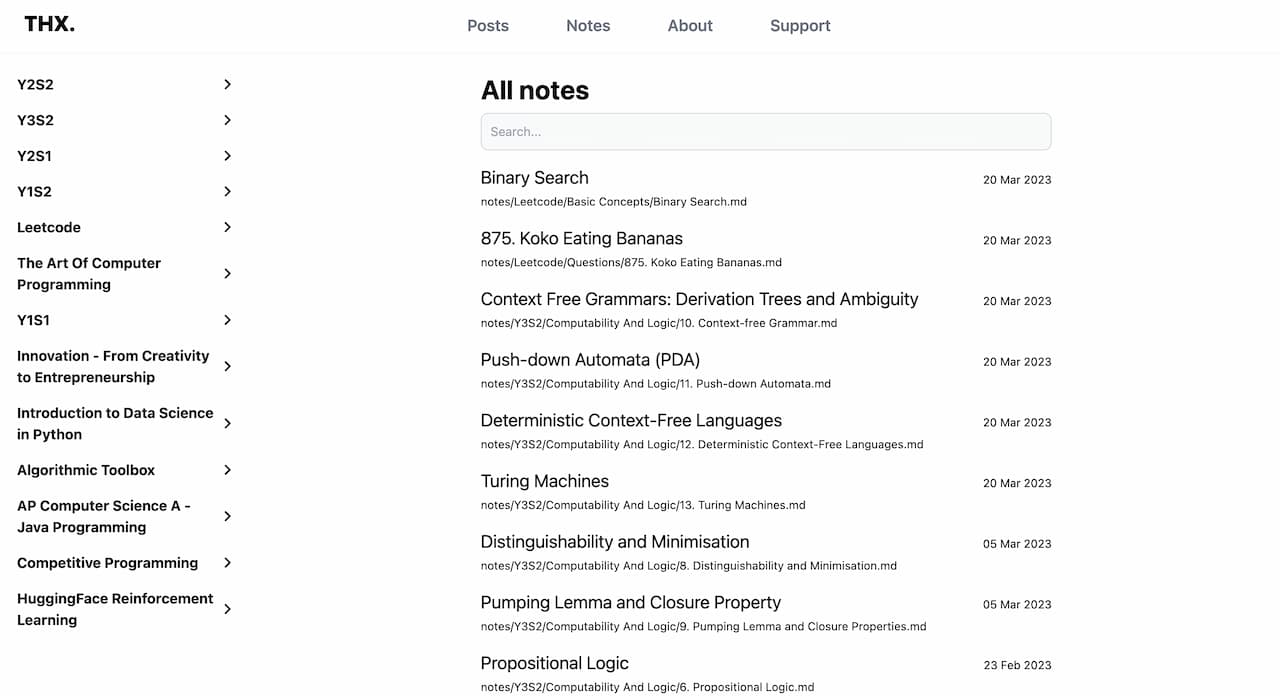
Task: Expand HuggingFace Reinforcement Learning chevron
Action: [227, 609]
